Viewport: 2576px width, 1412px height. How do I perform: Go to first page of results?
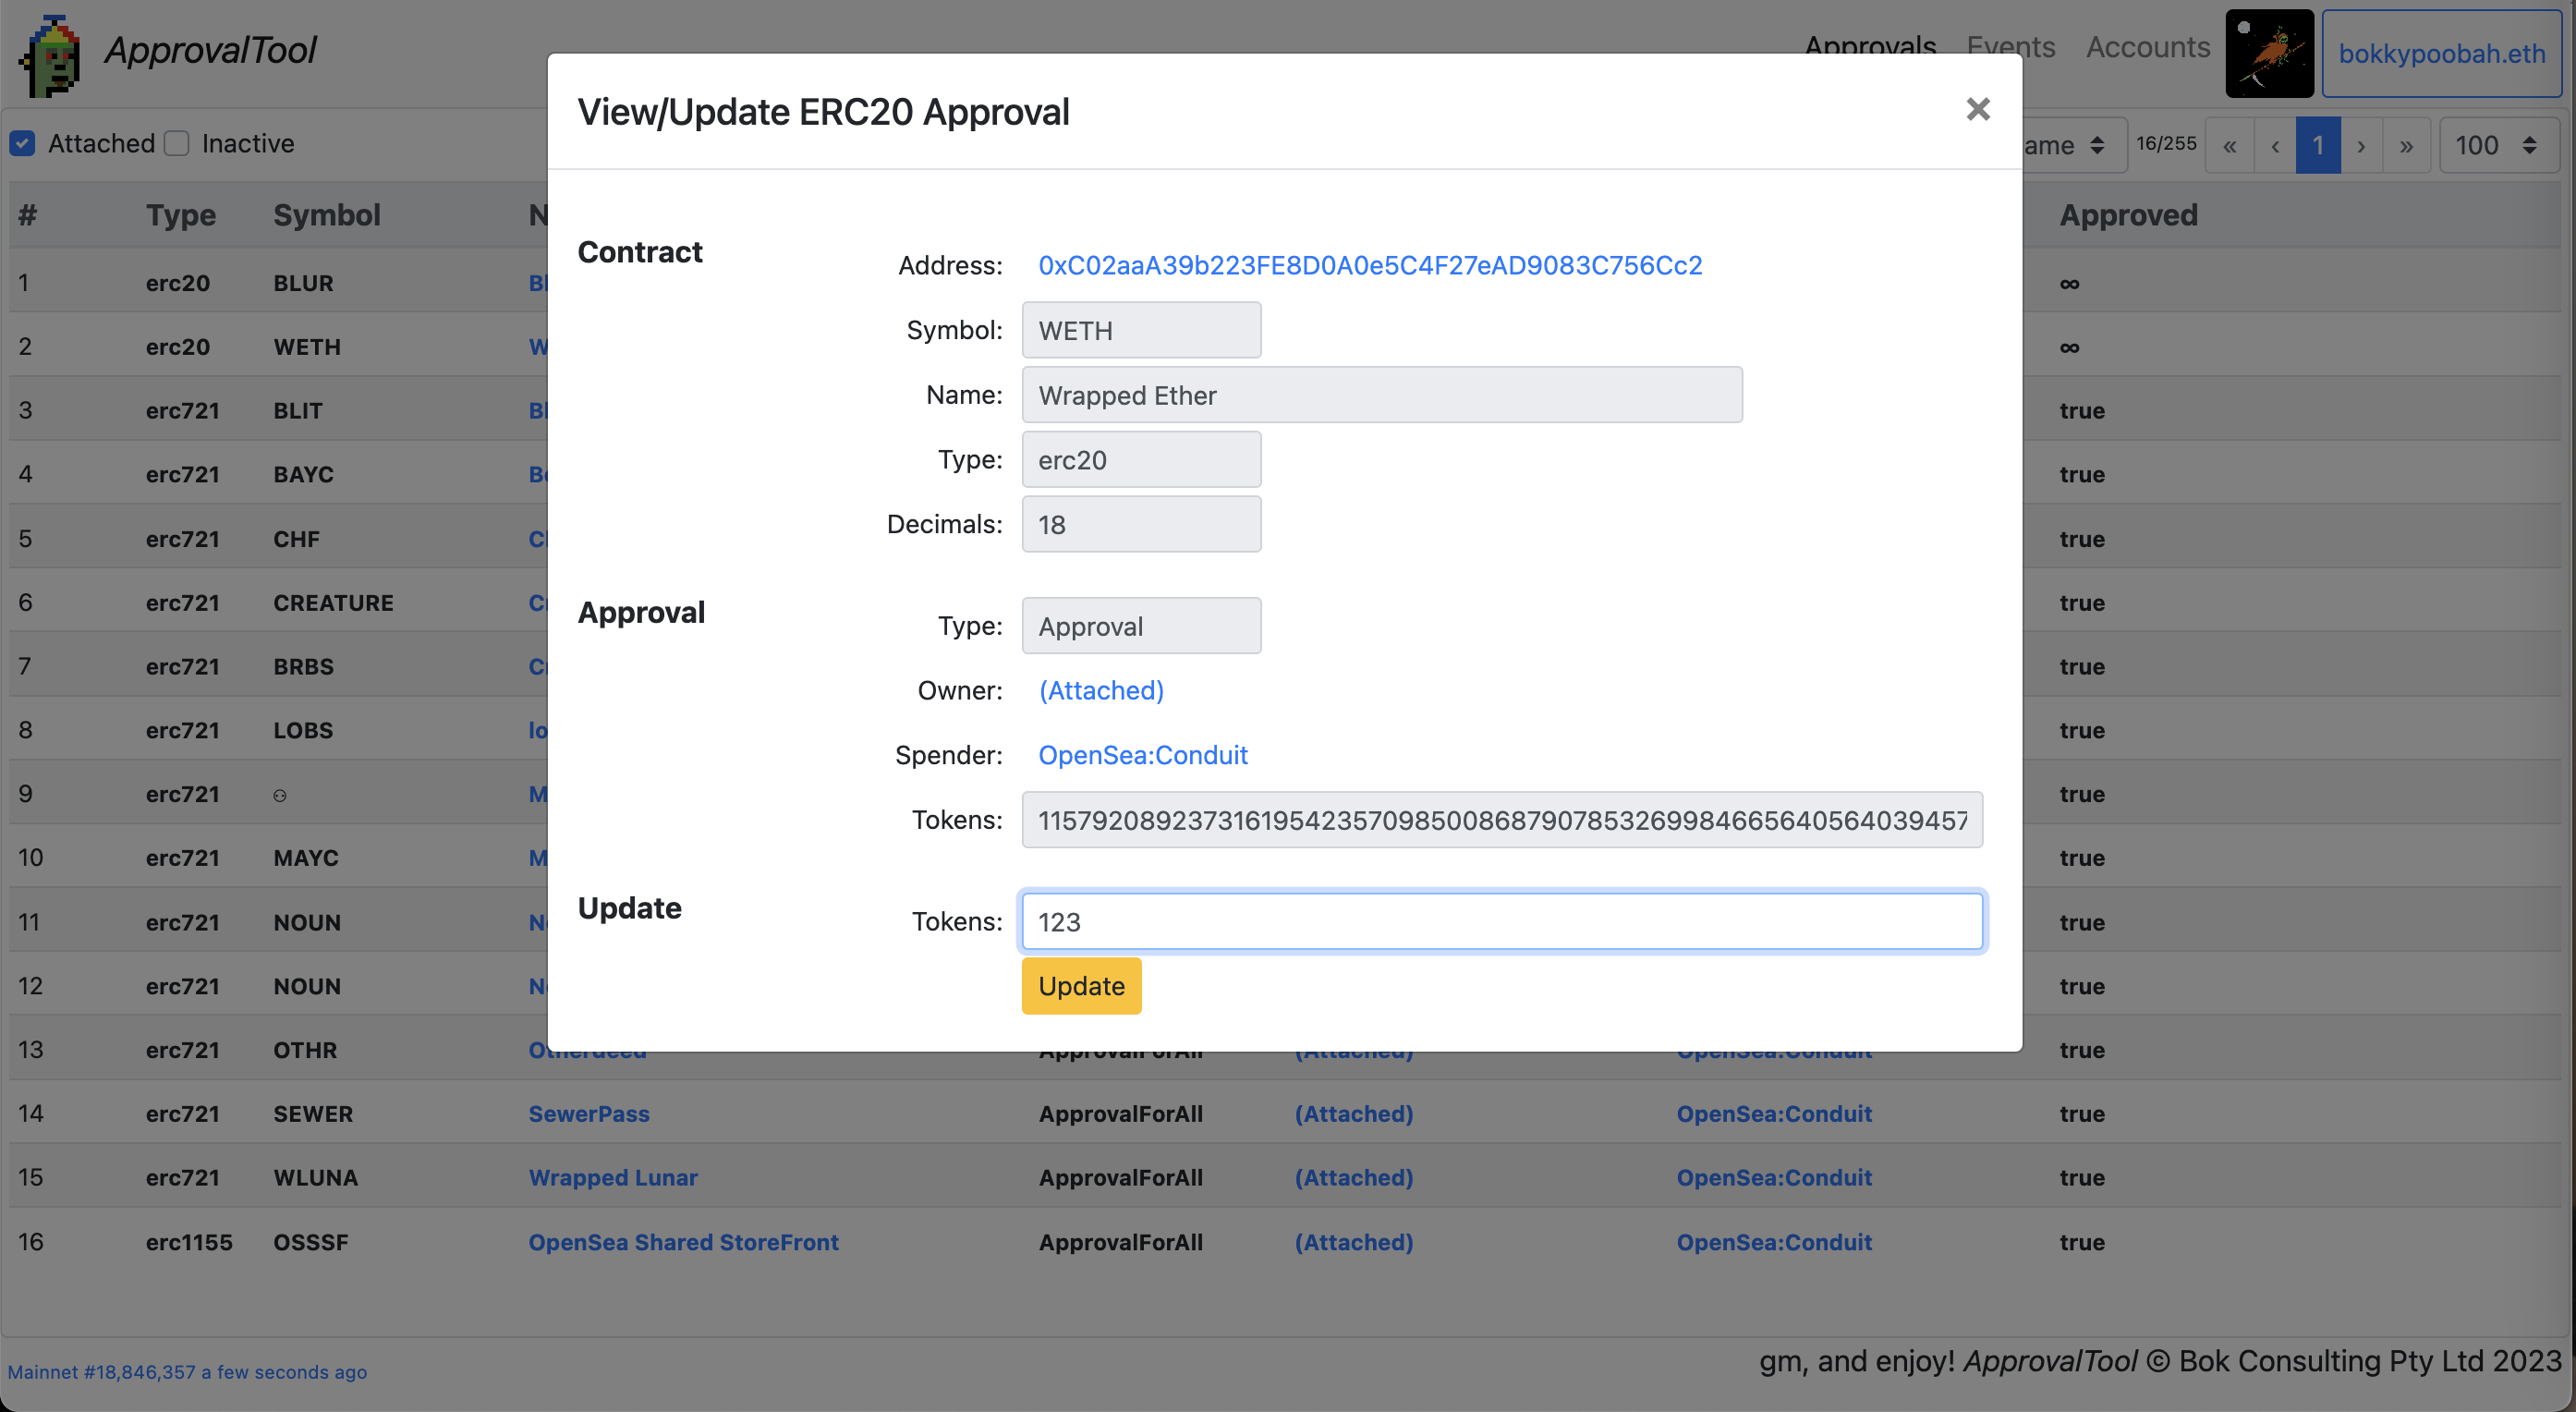coord(2230,146)
